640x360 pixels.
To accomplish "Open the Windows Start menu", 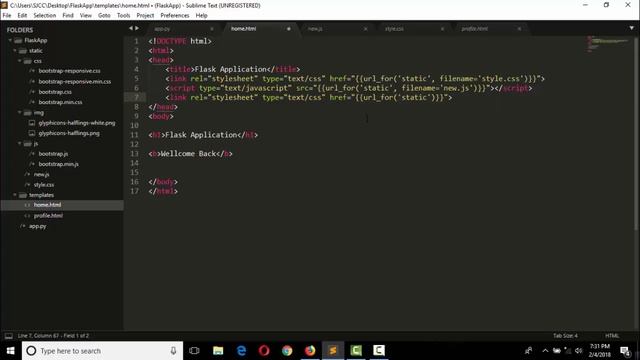I will 11,351.
